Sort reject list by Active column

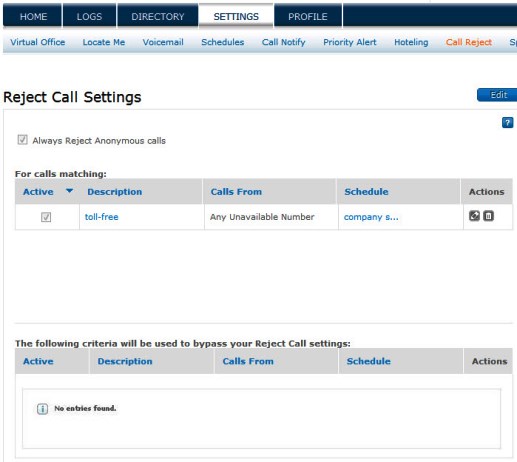click(38, 192)
